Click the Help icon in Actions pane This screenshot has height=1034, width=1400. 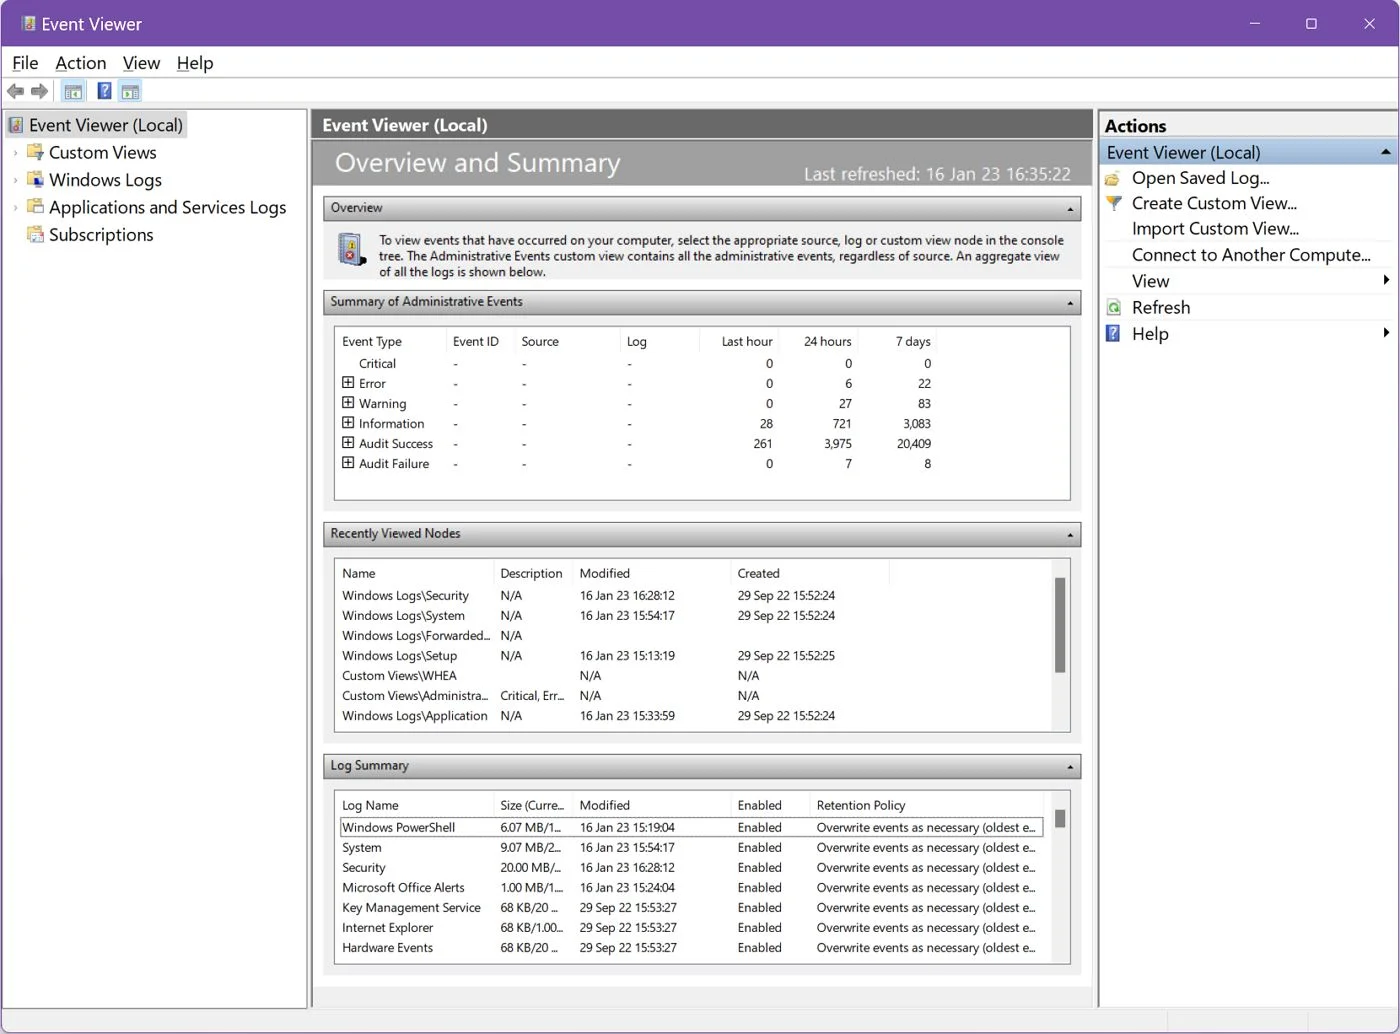[x=1113, y=333]
